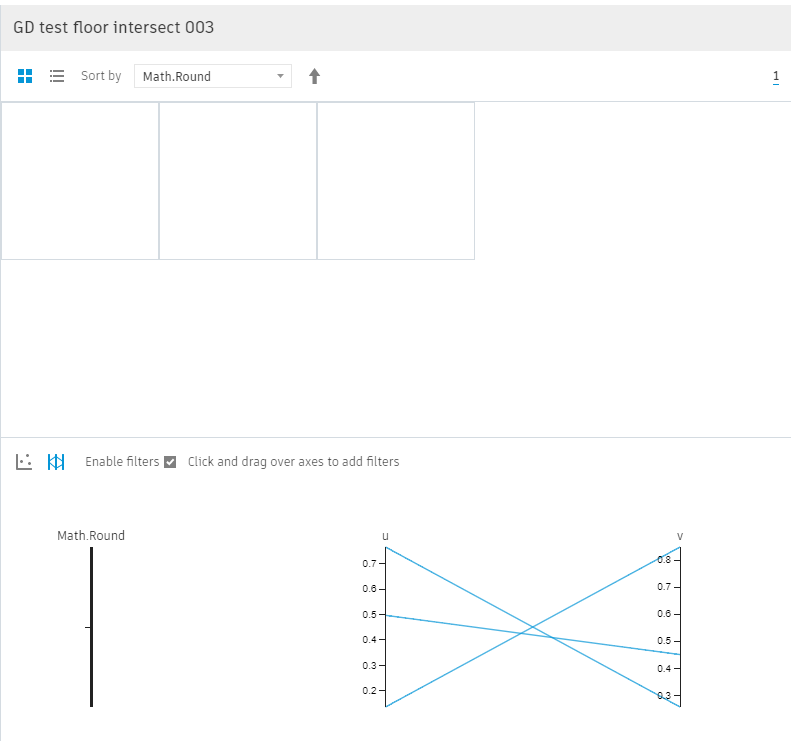
Task: Toggle sort direction arrow
Action: (x=314, y=76)
